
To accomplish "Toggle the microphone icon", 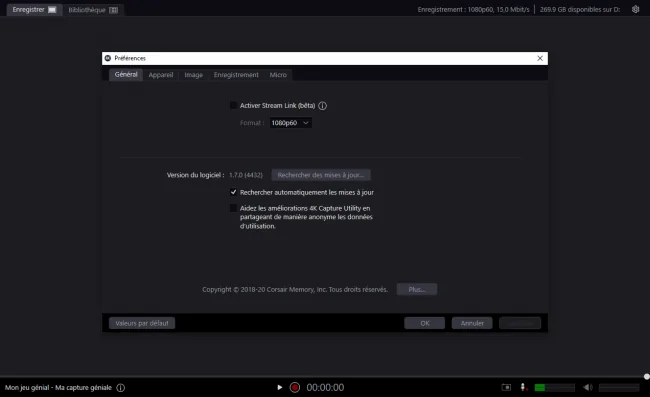I will click(523, 387).
